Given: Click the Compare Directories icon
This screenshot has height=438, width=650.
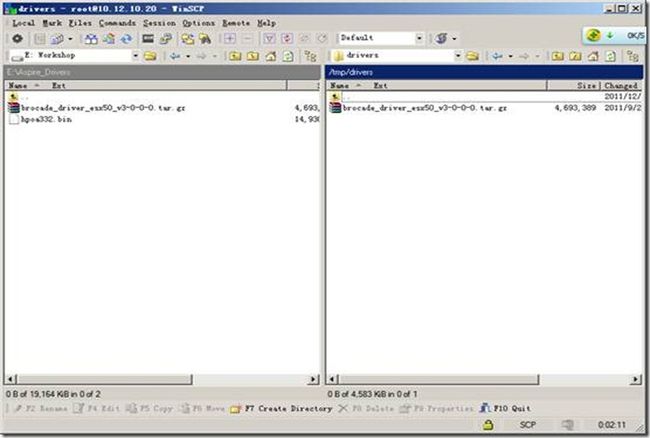Looking at the screenshot, I should [x=91, y=39].
